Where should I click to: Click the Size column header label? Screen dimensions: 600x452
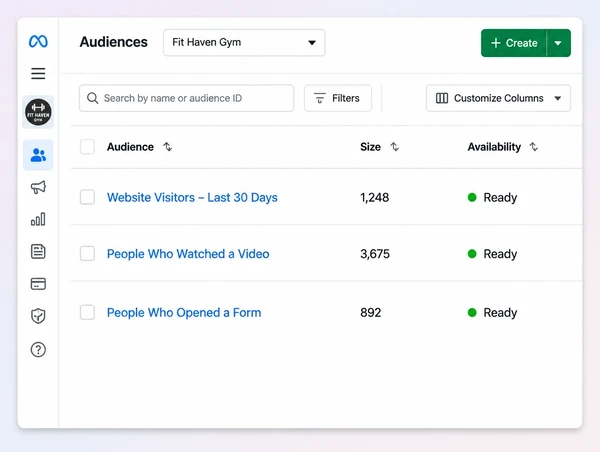(x=370, y=147)
